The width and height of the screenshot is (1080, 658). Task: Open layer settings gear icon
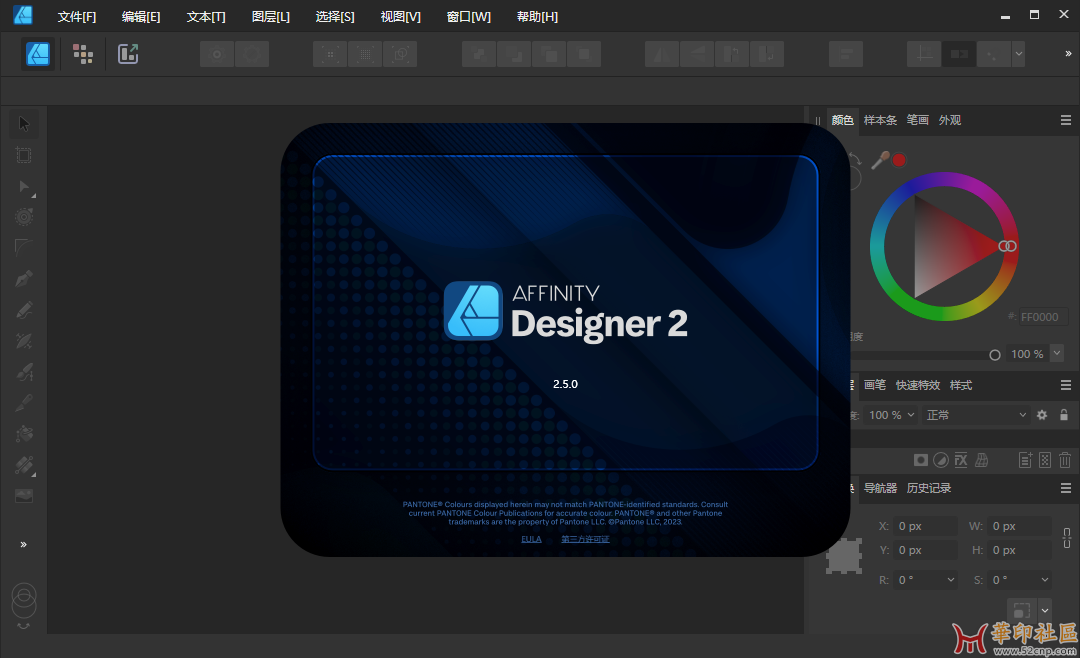coord(1042,415)
